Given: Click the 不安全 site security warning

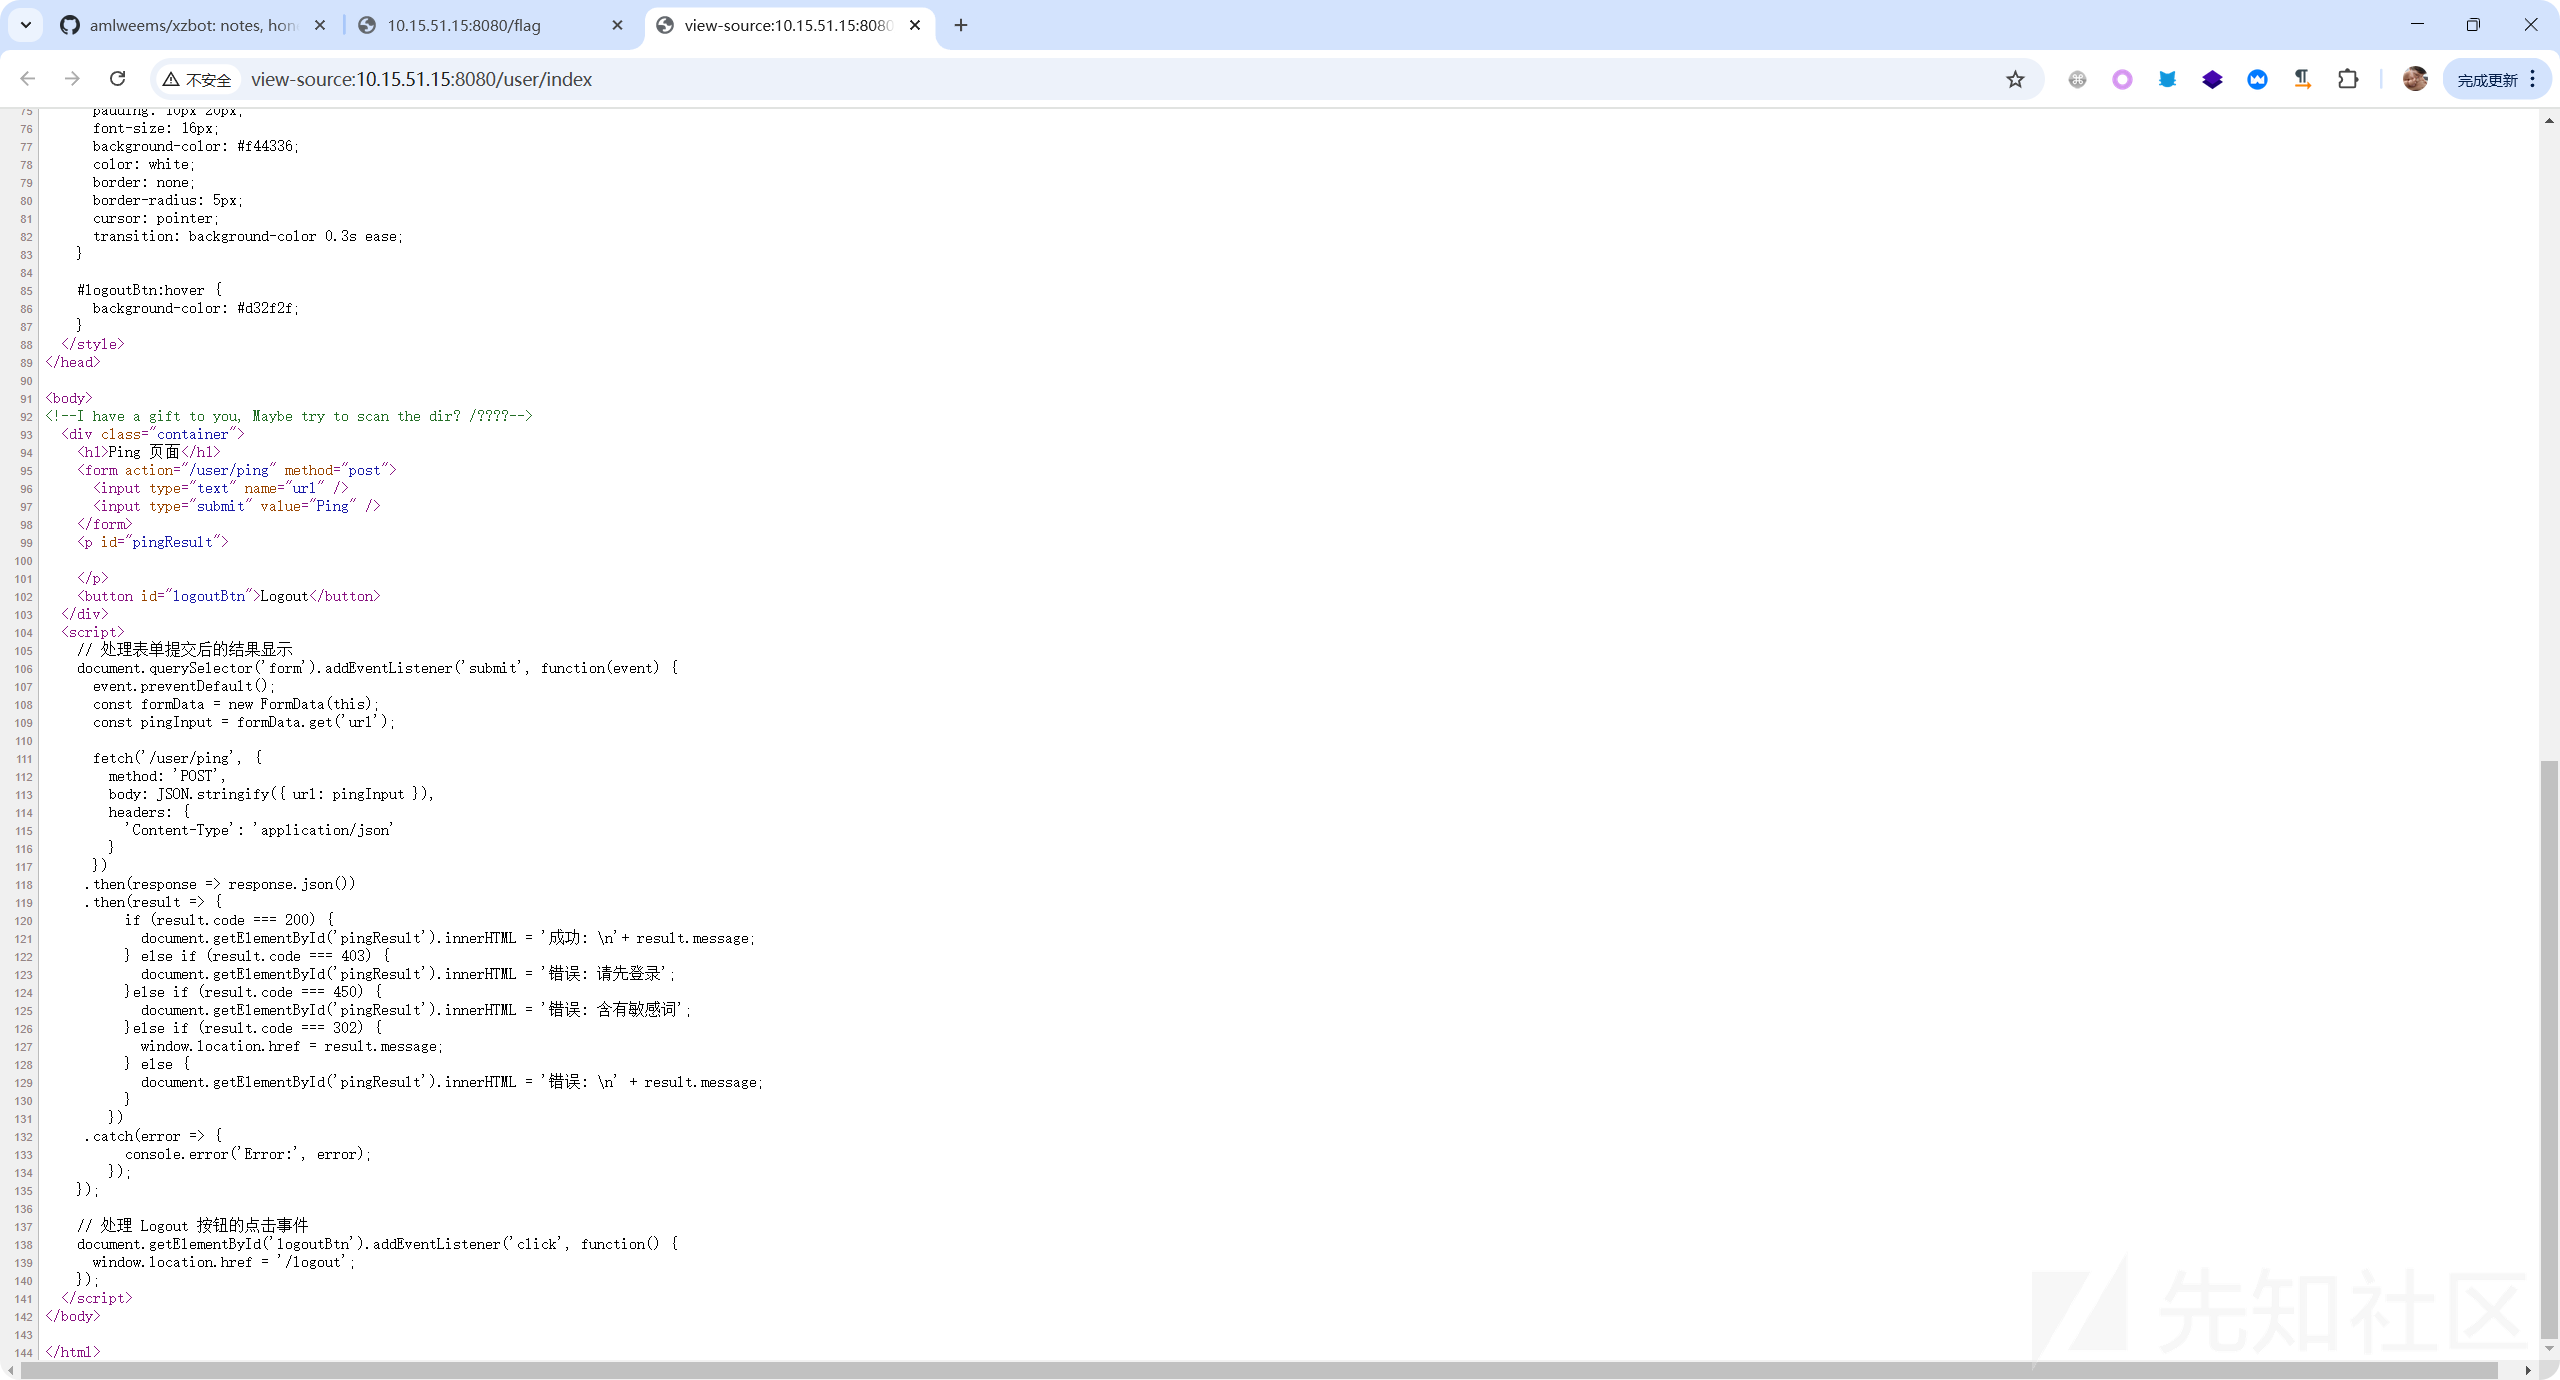Looking at the screenshot, I should pos(197,80).
